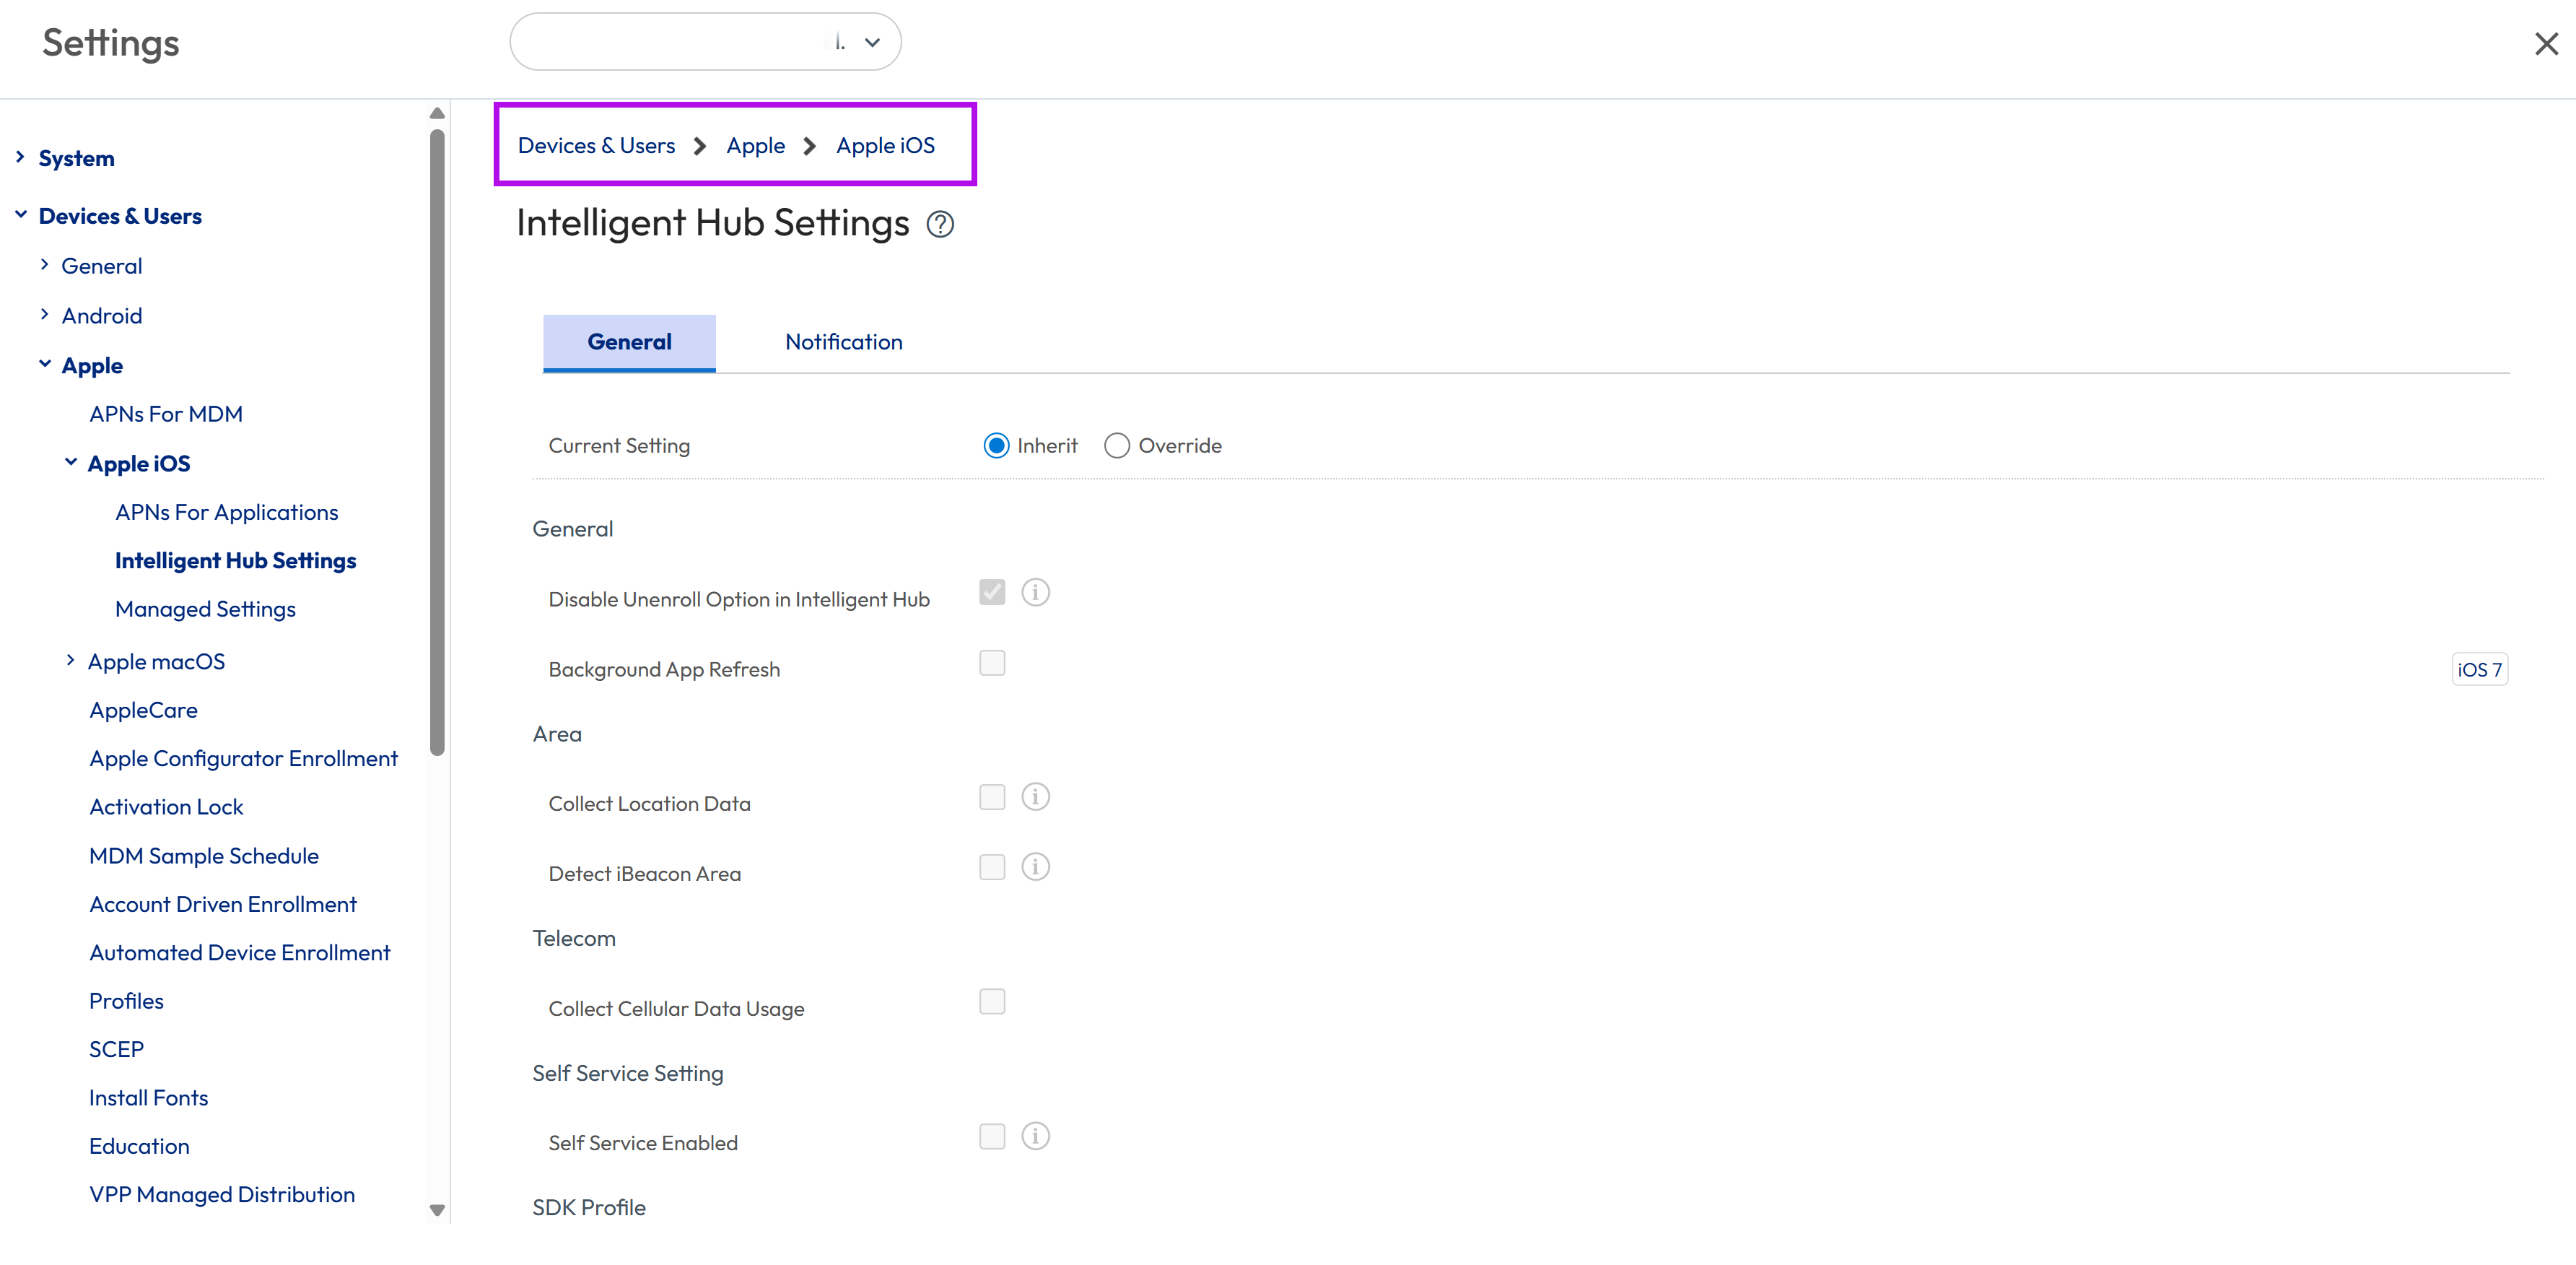This screenshot has width=2576, height=1265.
Task: Click Apple breadcrumb link
Action: pyautogui.click(x=756, y=146)
